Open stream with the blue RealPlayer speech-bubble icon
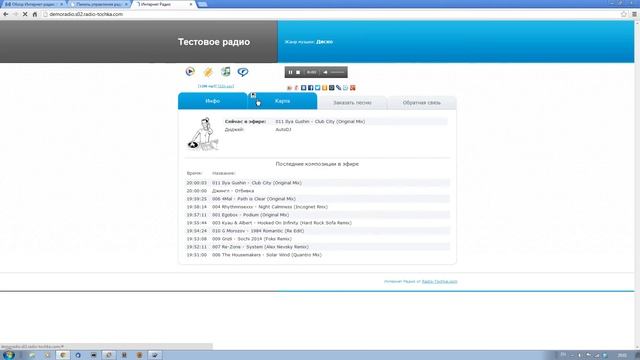The width and height of the screenshot is (640, 360). [x=243, y=72]
